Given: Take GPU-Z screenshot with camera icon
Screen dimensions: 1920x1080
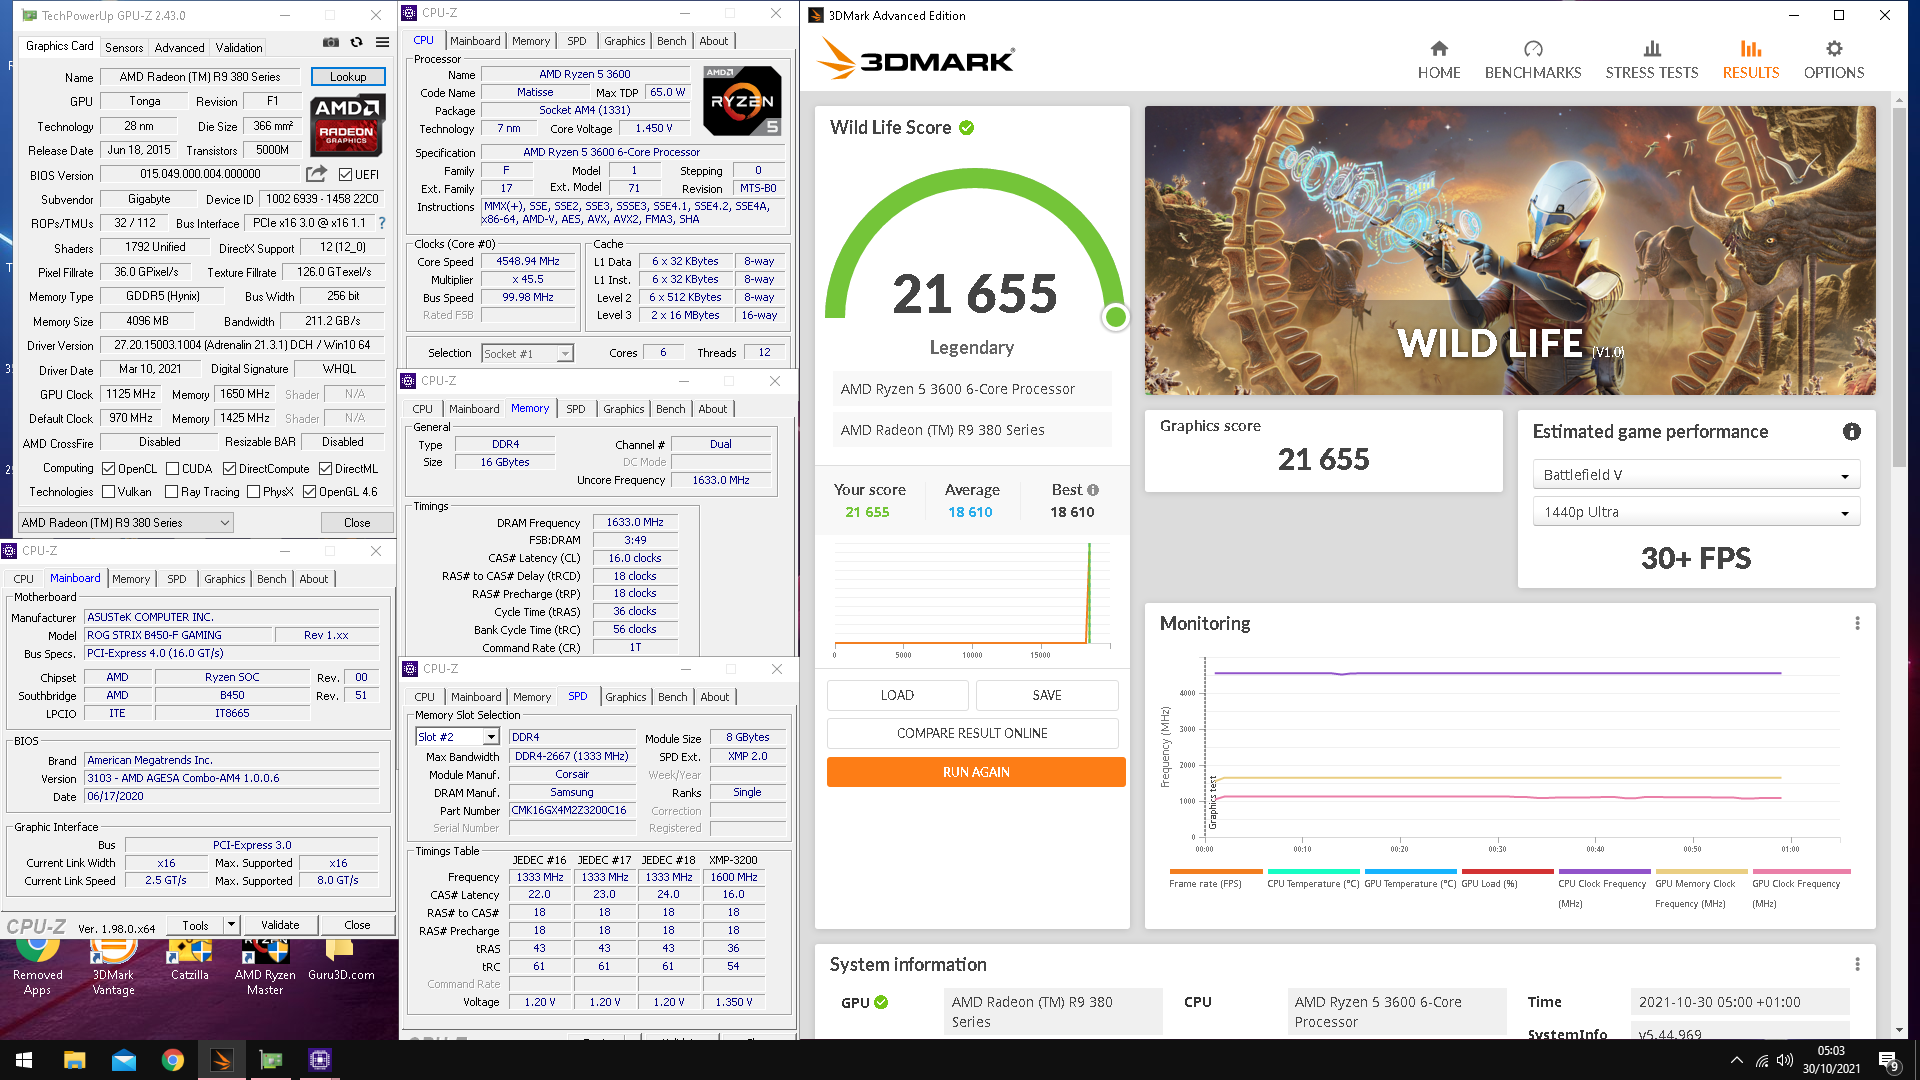Looking at the screenshot, I should (330, 42).
